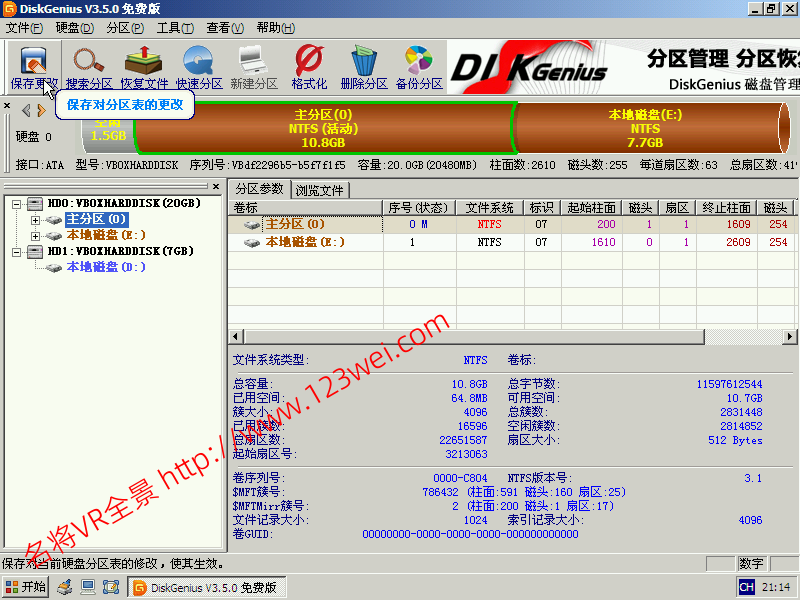Switch to the 浏览文件 tab
The image size is (800, 600).
(x=320, y=190)
